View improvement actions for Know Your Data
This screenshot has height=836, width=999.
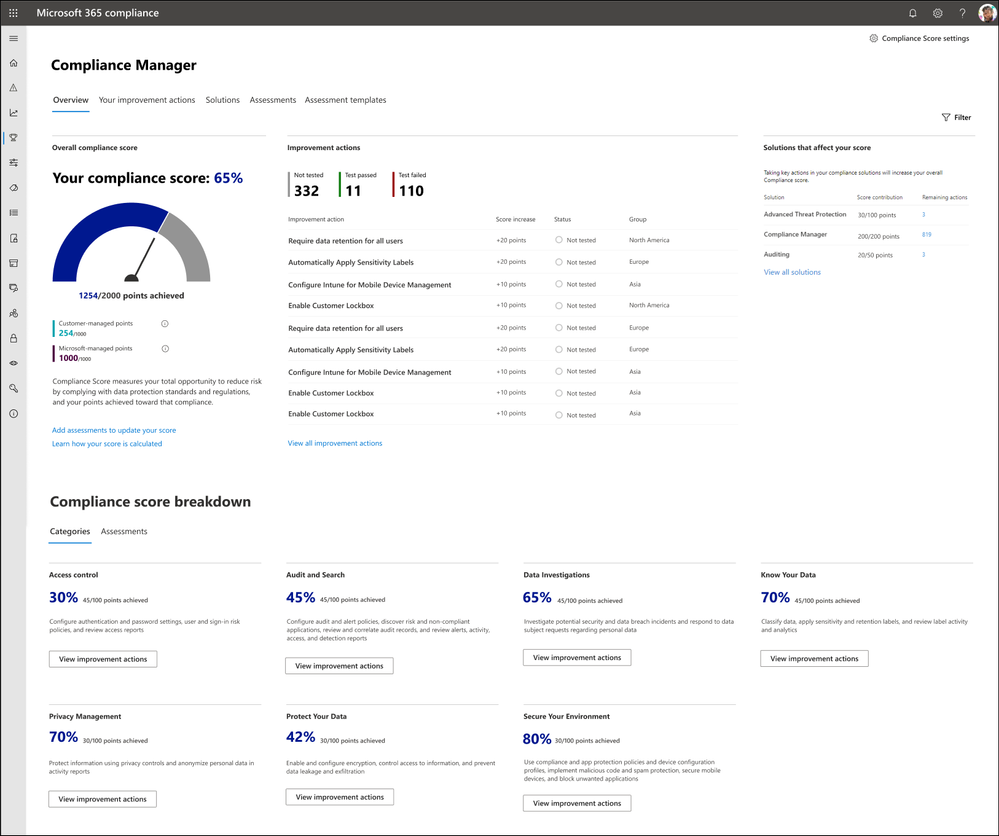coord(814,658)
